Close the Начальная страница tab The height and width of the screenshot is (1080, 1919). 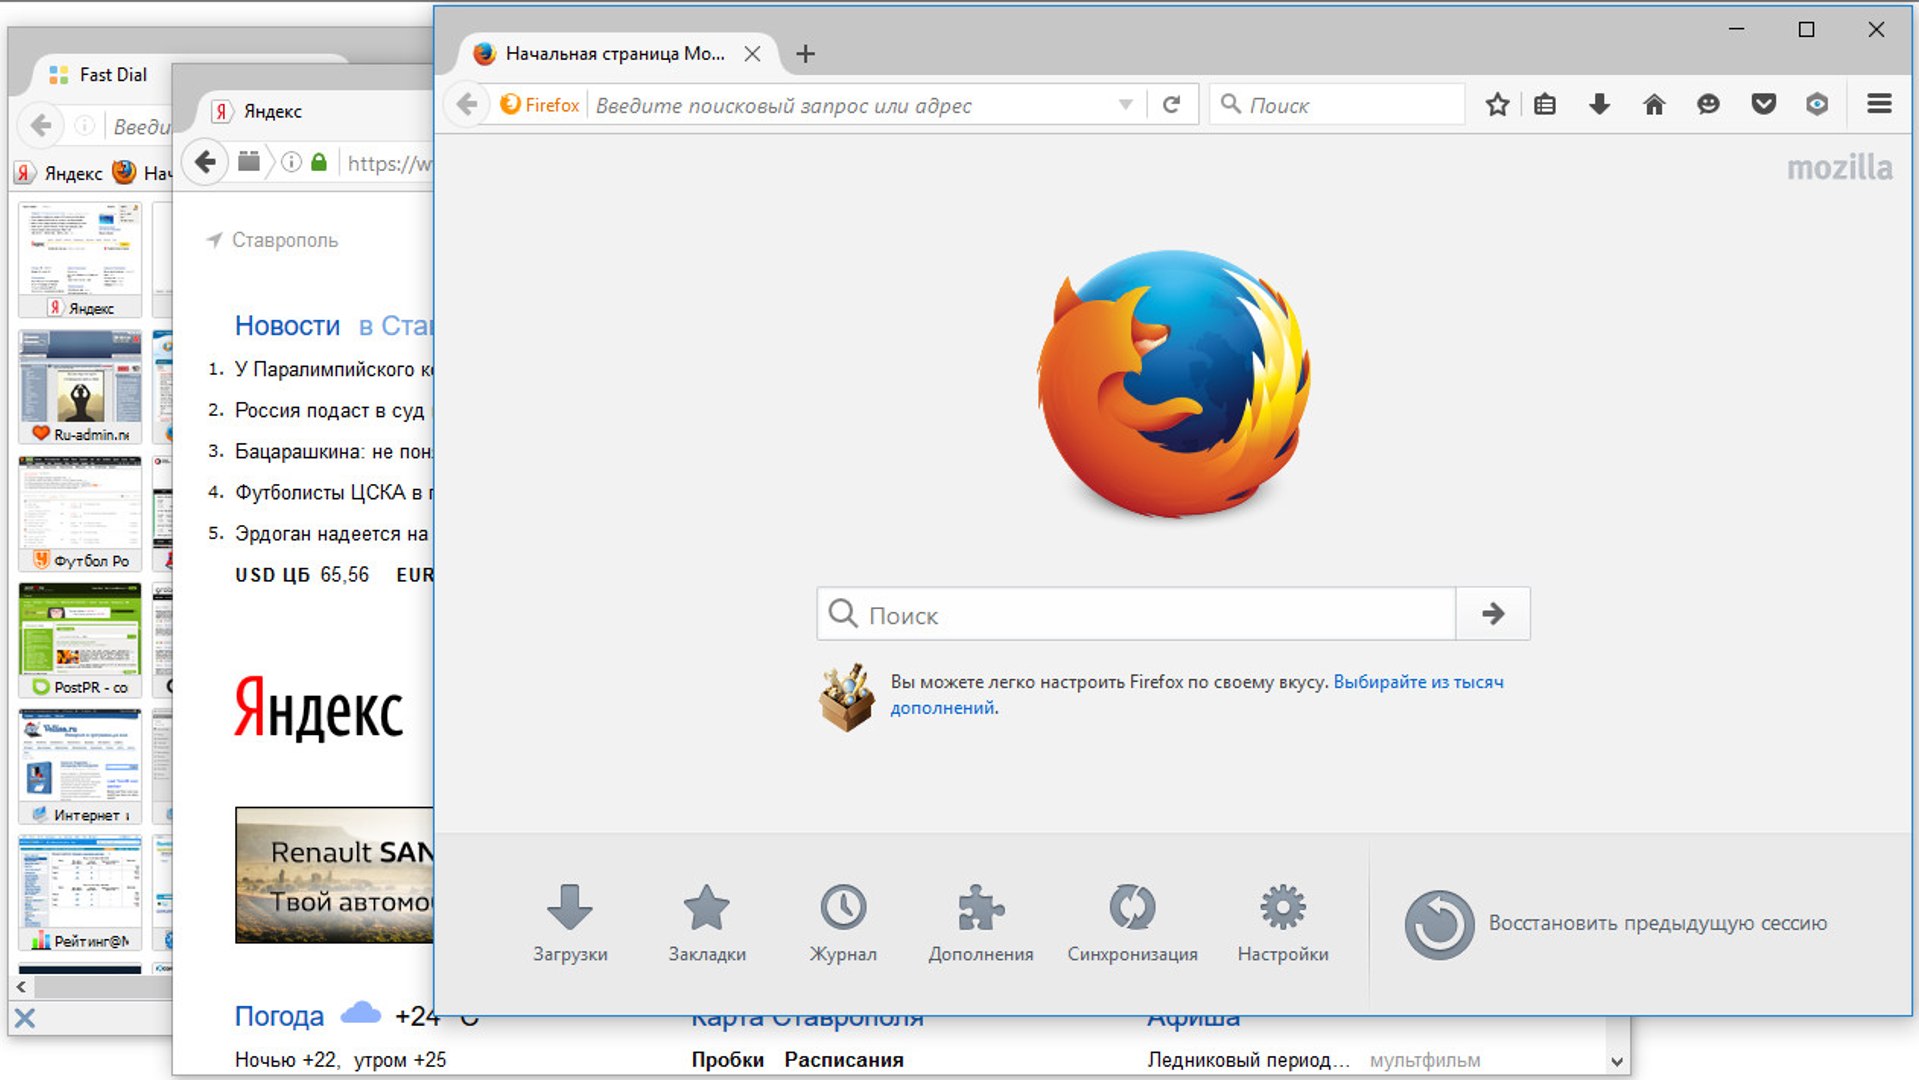click(753, 54)
